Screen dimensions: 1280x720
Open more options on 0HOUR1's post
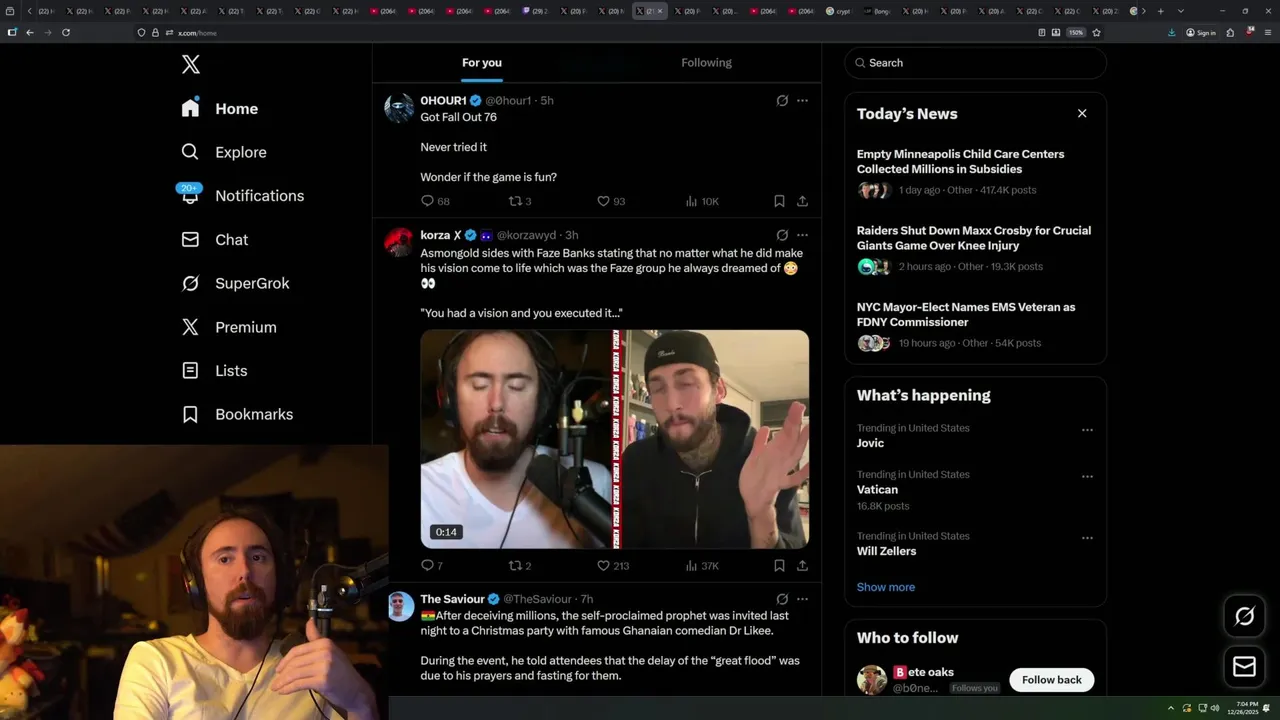(802, 101)
